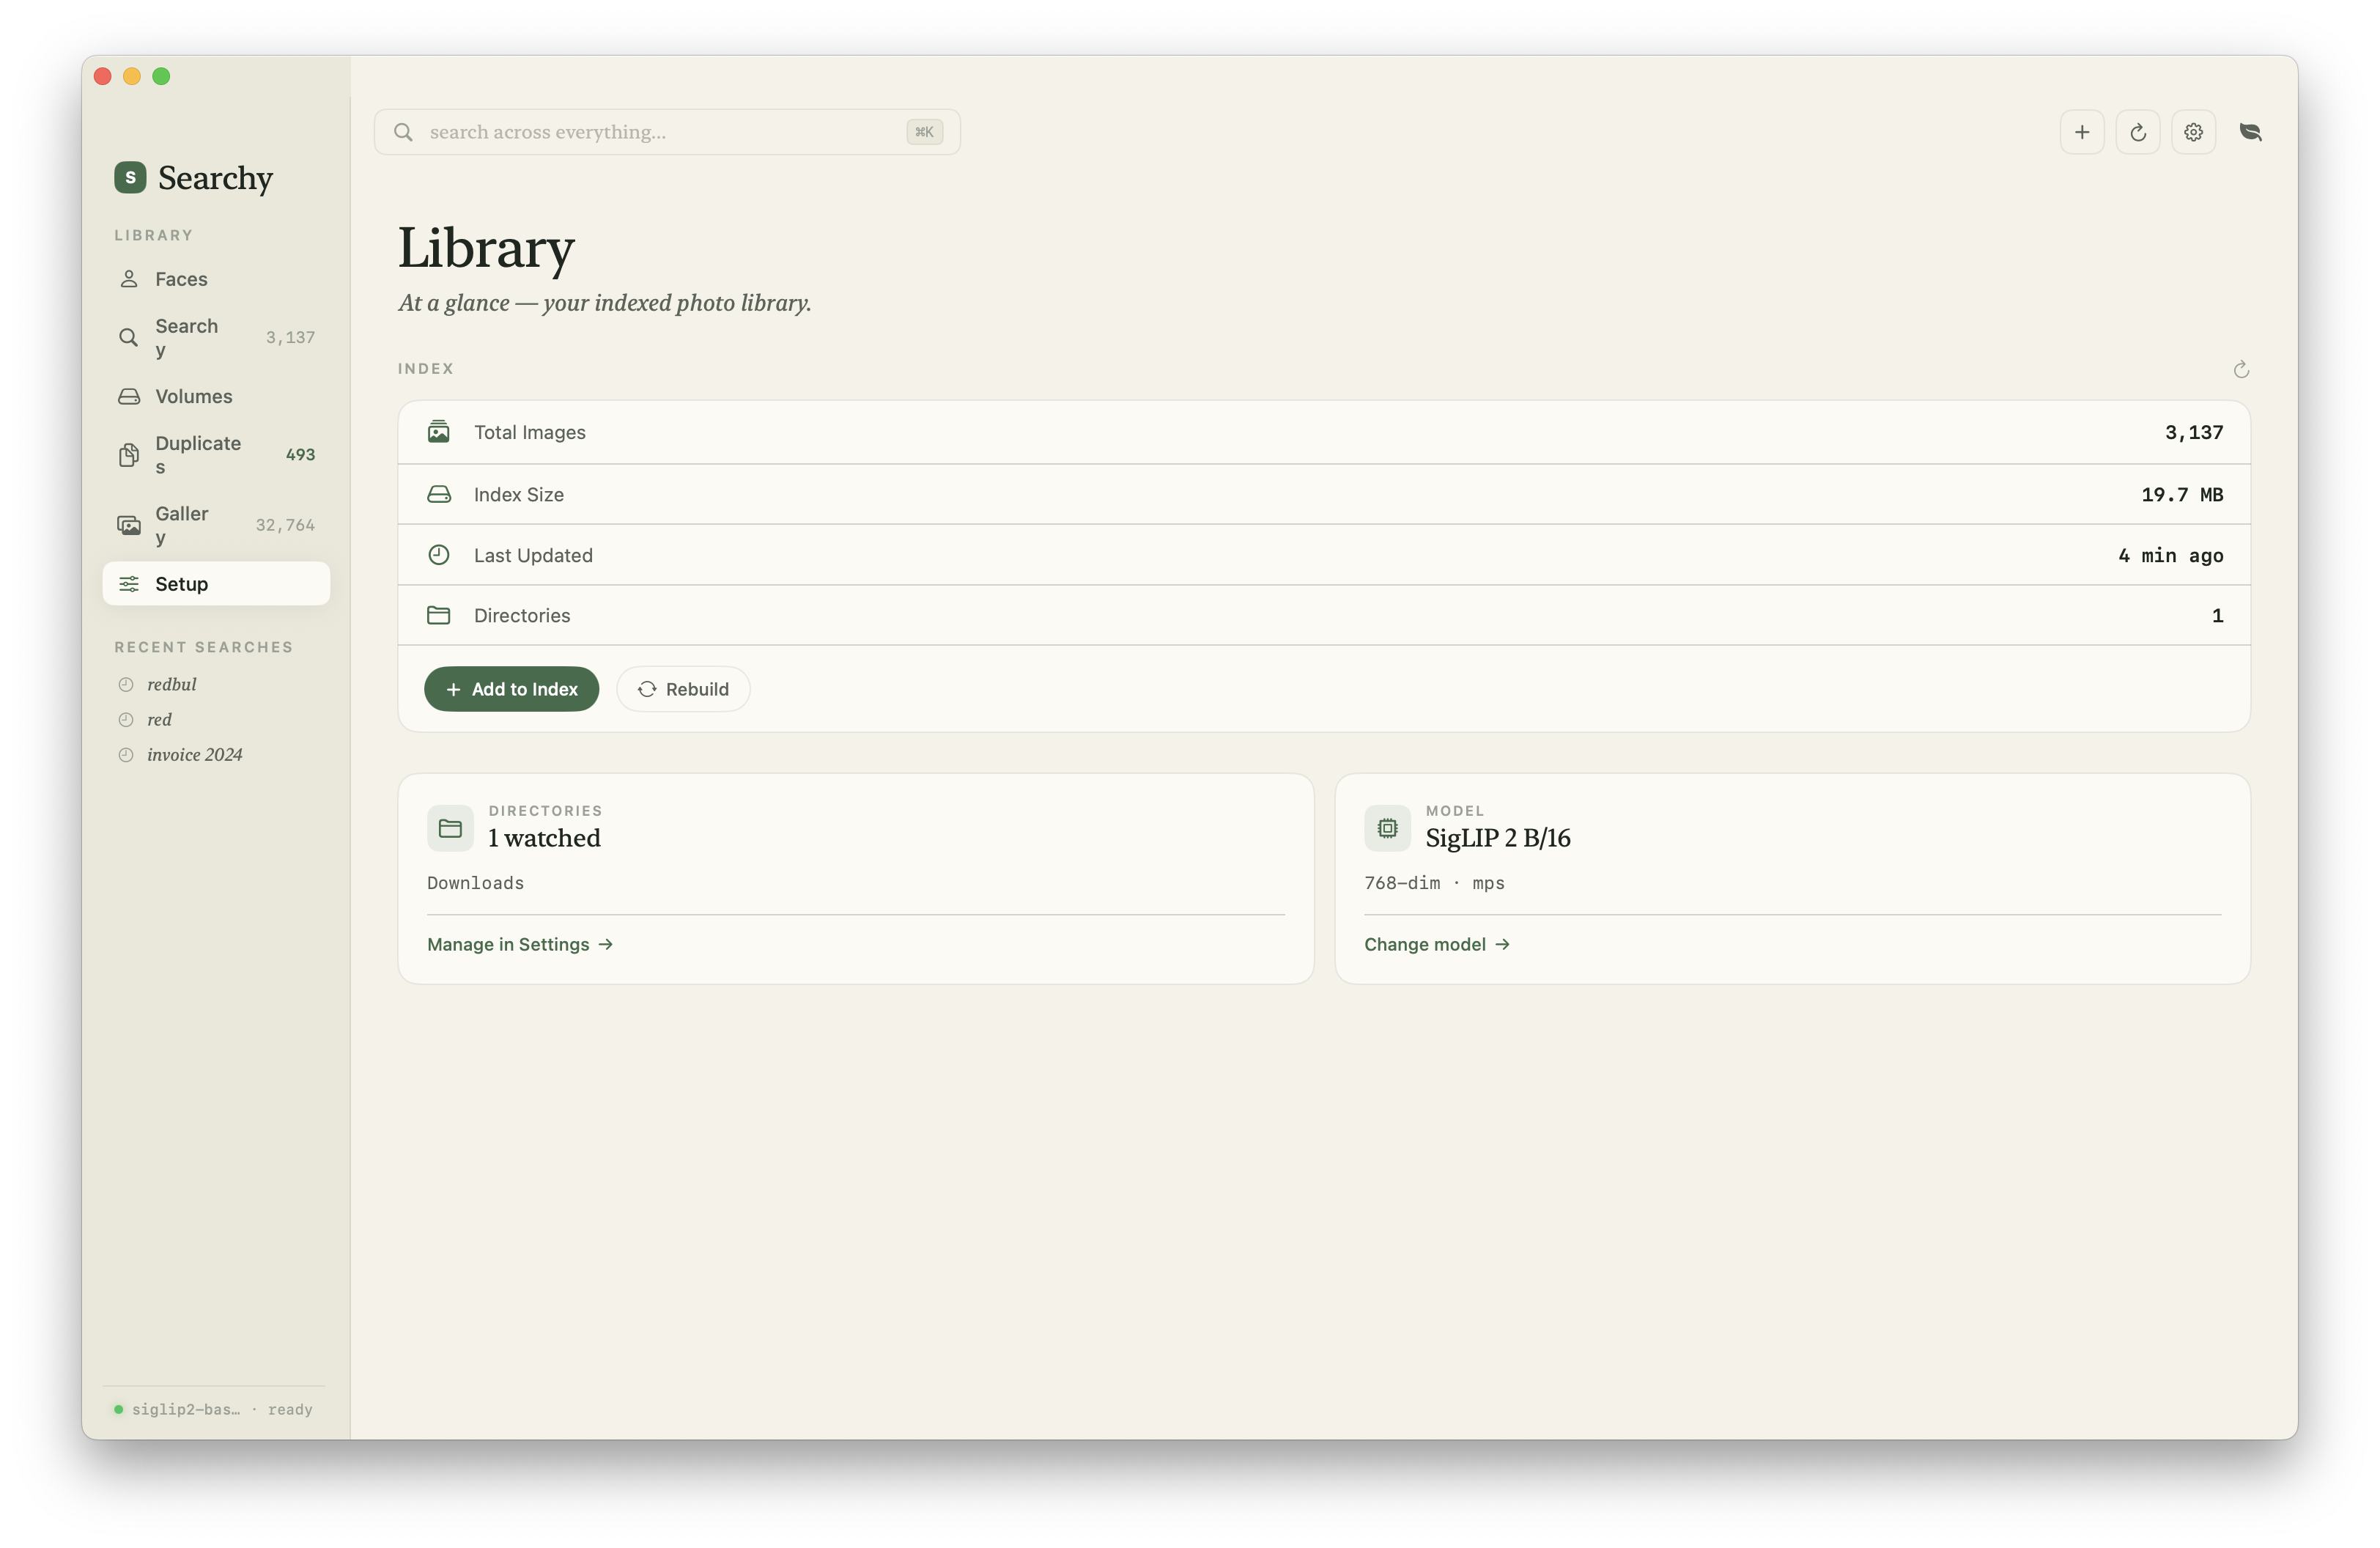Click the 'Downloads' directory name
The image size is (2380, 1548).
pyautogui.click(x=475, y=883)
